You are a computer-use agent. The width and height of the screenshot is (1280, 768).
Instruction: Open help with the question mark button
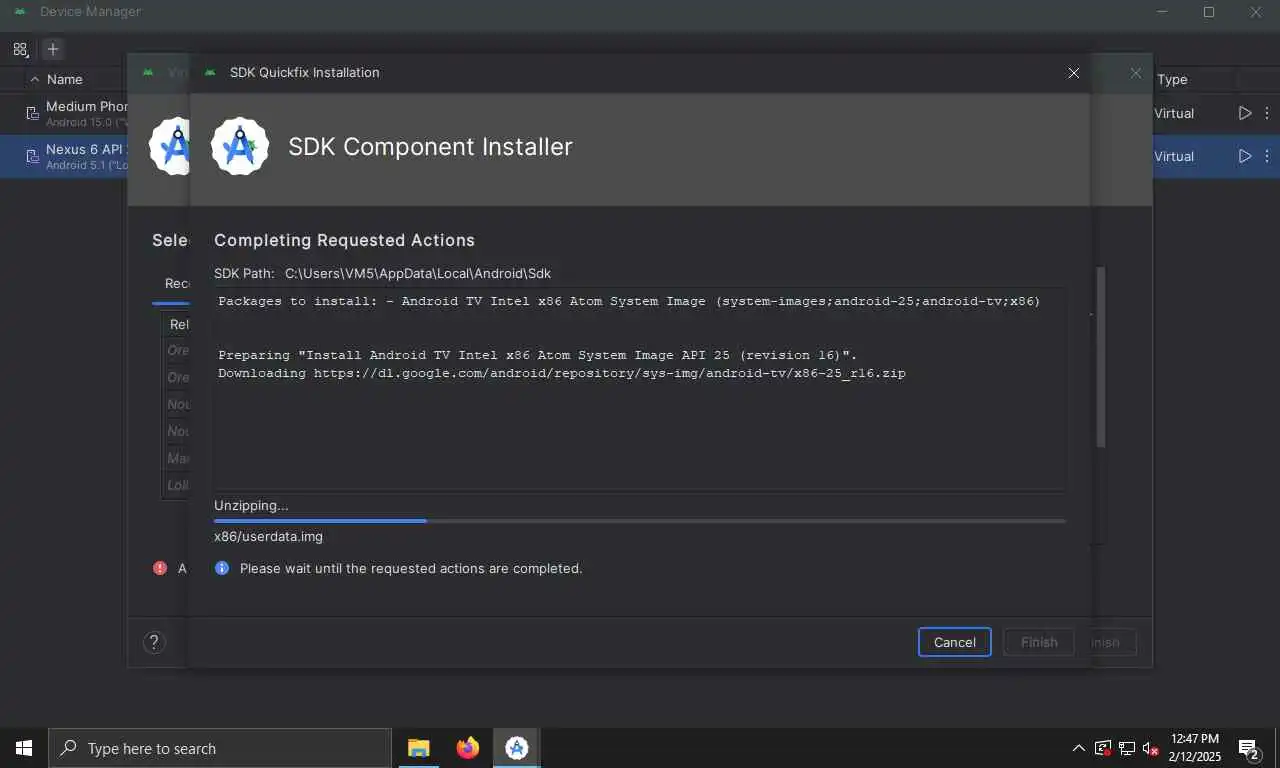coord(154,642)
